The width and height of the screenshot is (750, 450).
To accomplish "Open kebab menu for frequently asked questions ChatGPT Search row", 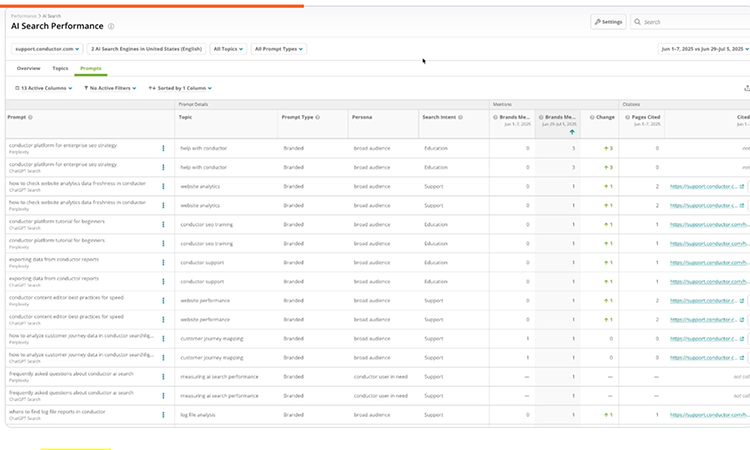I will click(163, 396).
